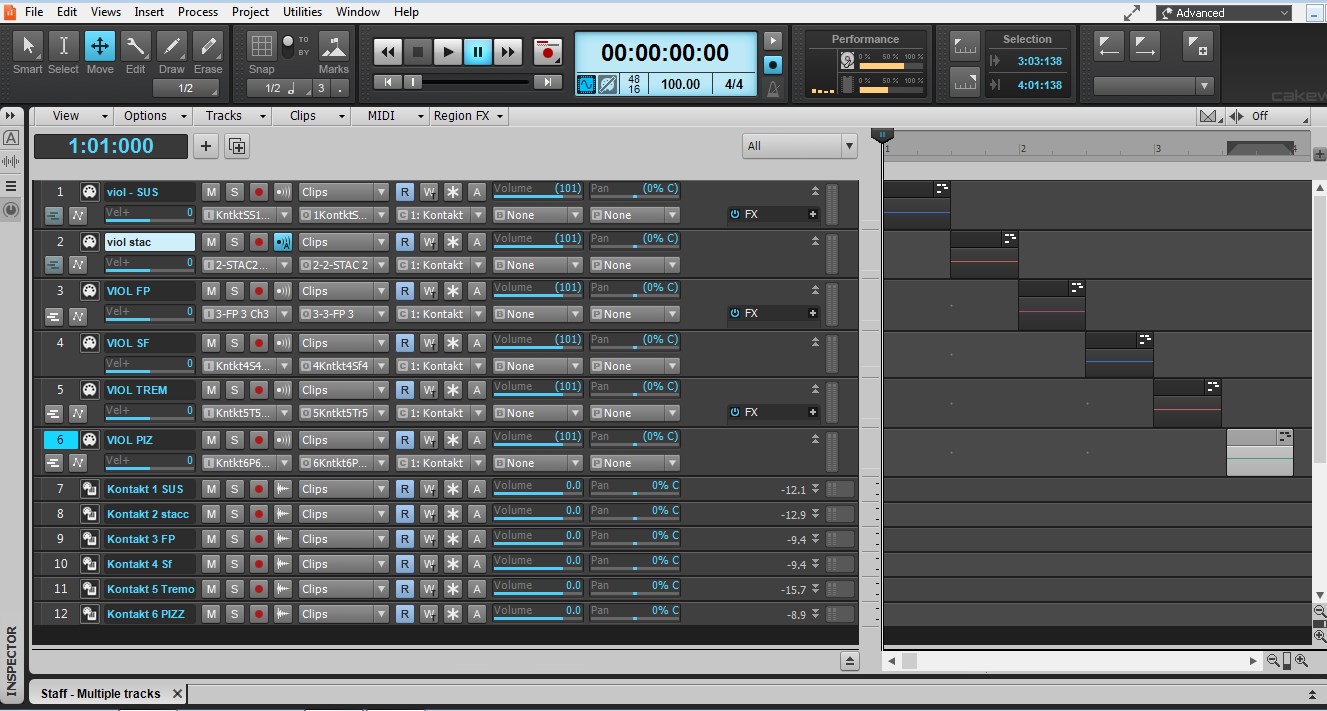This screenshot has height=711, width=1327.
Task: Open output dropdown 2-2-STAC 2
Action: [x=344, y=265]
